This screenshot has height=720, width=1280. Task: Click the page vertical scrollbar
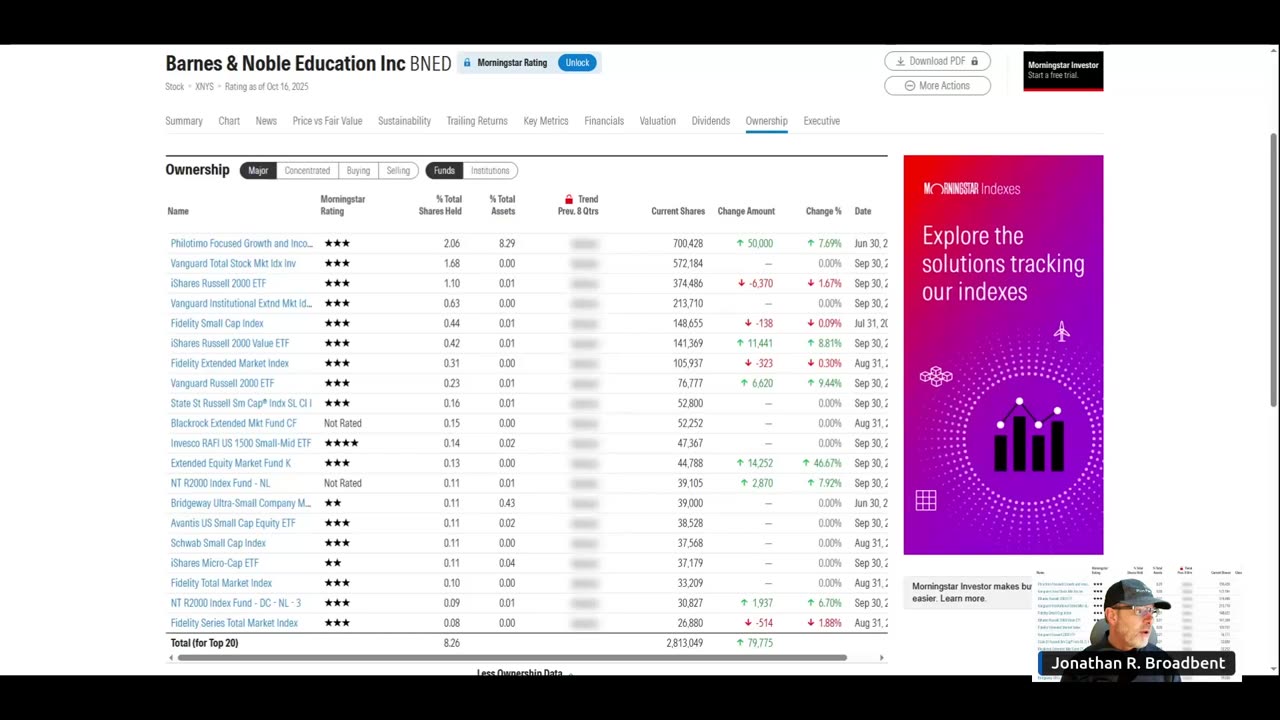point(1274,270)
